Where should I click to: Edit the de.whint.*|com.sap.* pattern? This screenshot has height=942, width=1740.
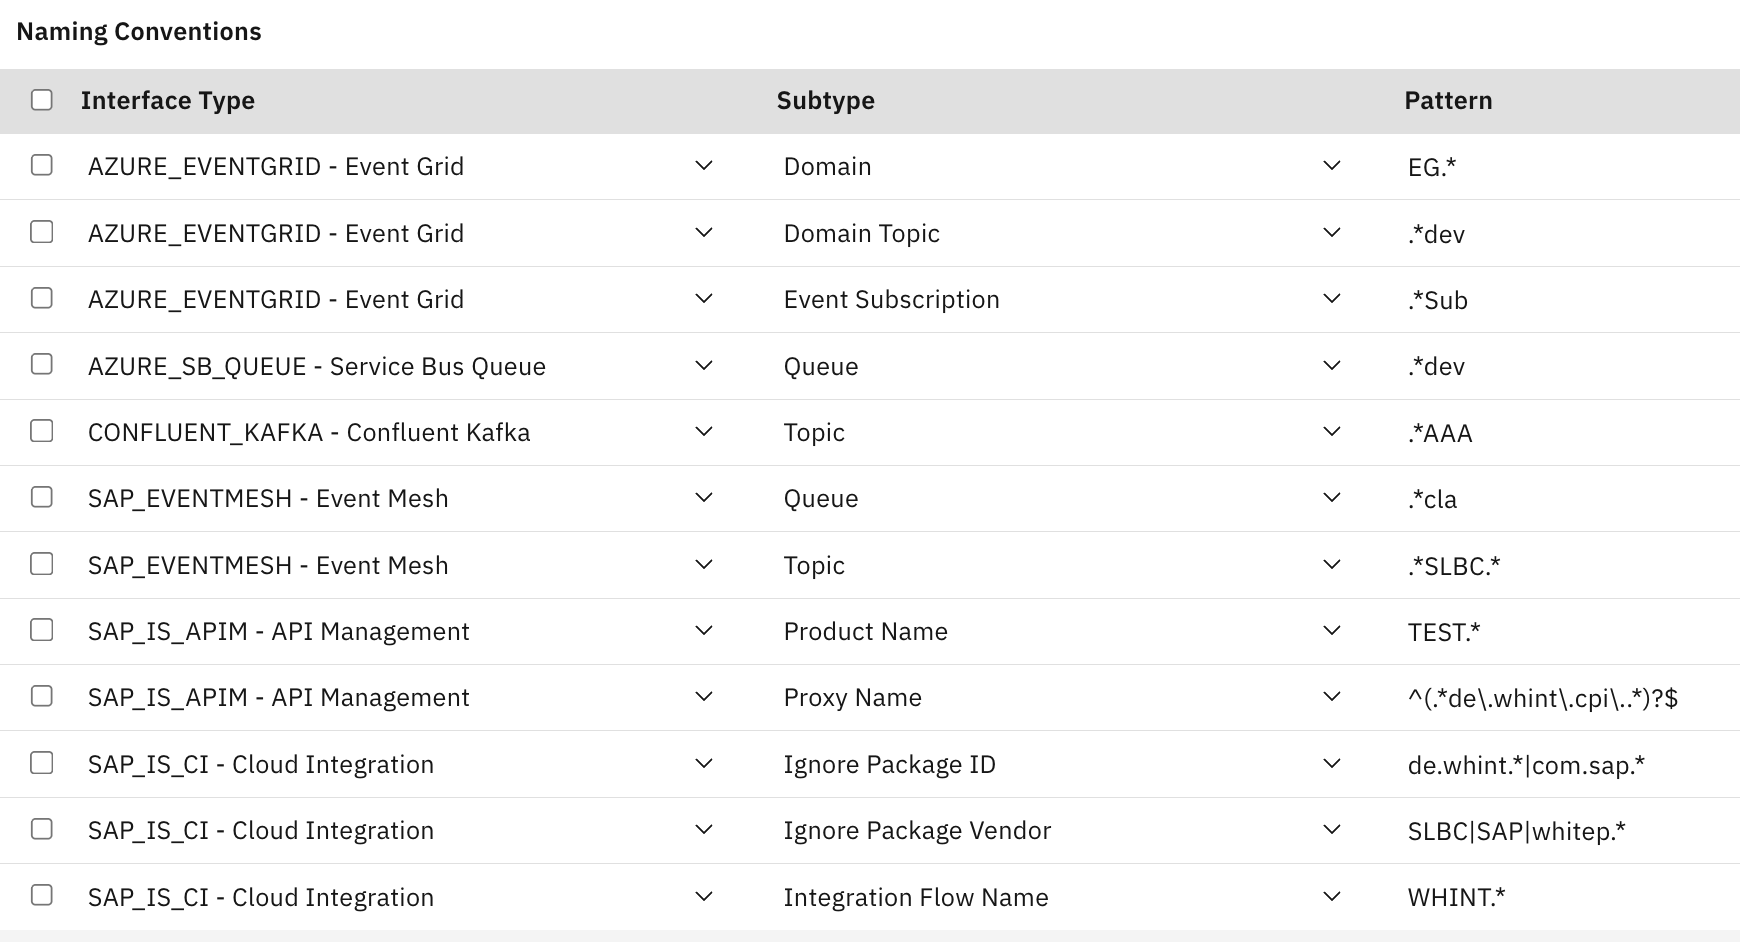[1526, 766]
